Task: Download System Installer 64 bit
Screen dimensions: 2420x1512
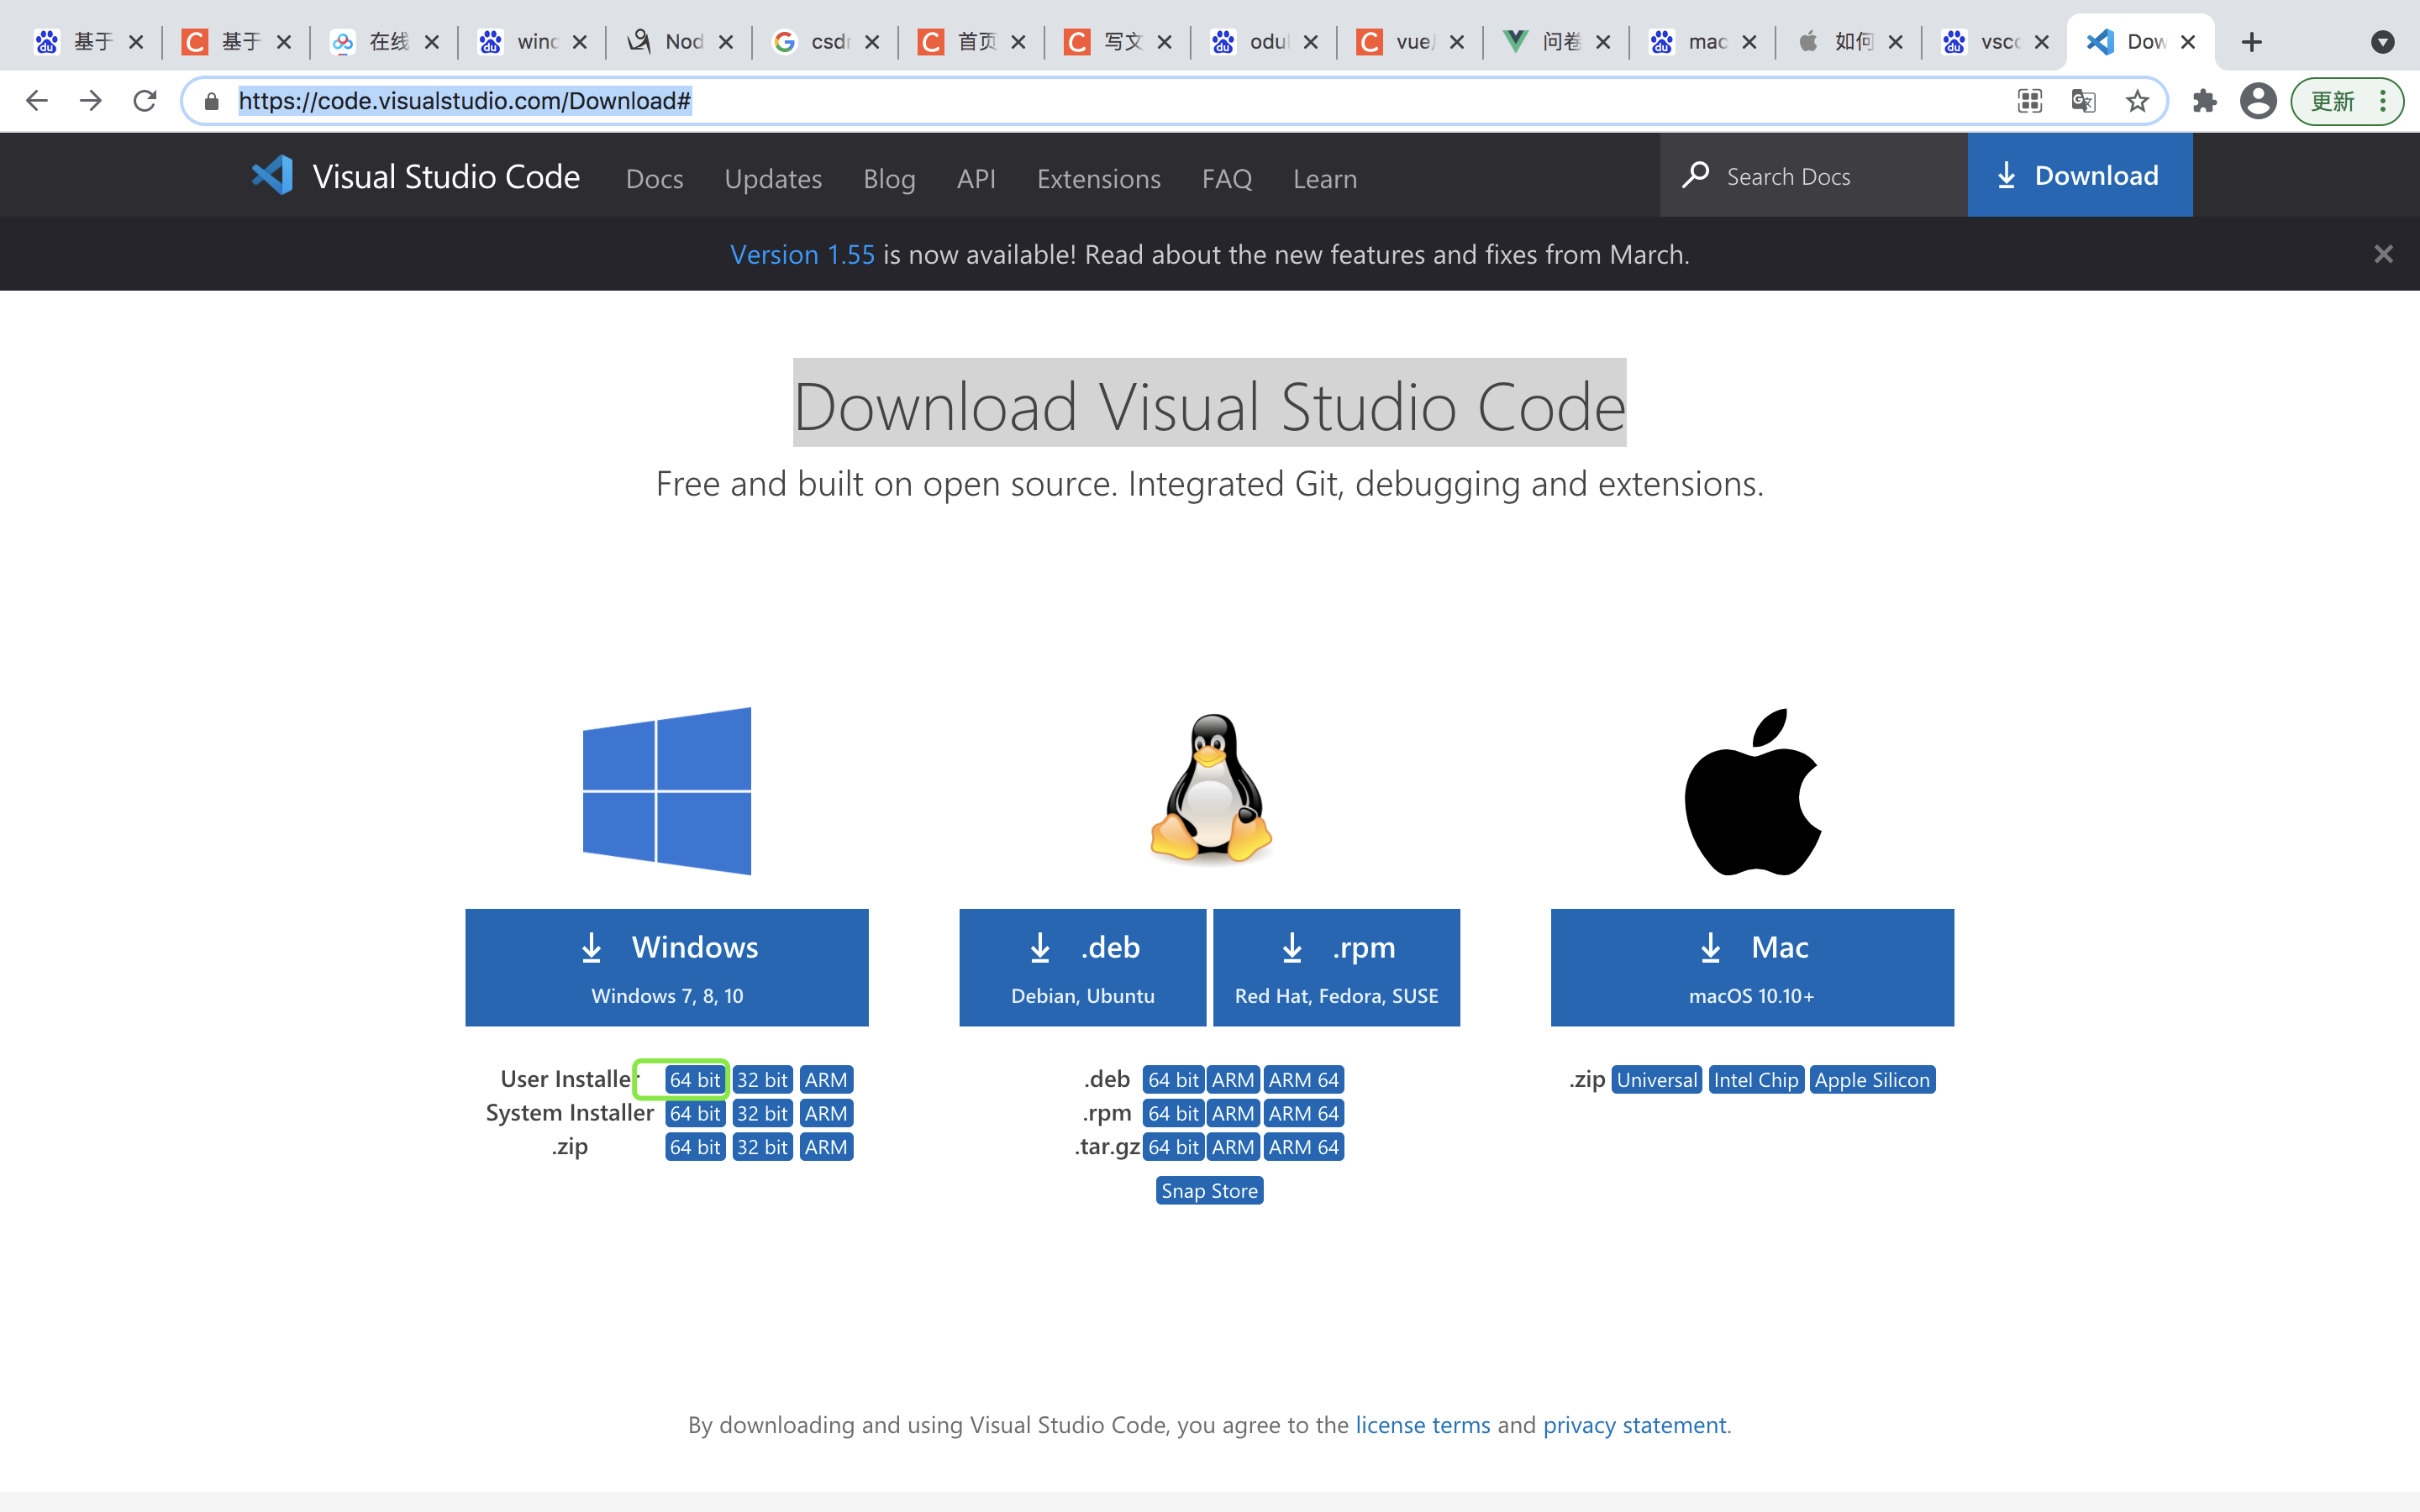Action: tap(695, 1113)
